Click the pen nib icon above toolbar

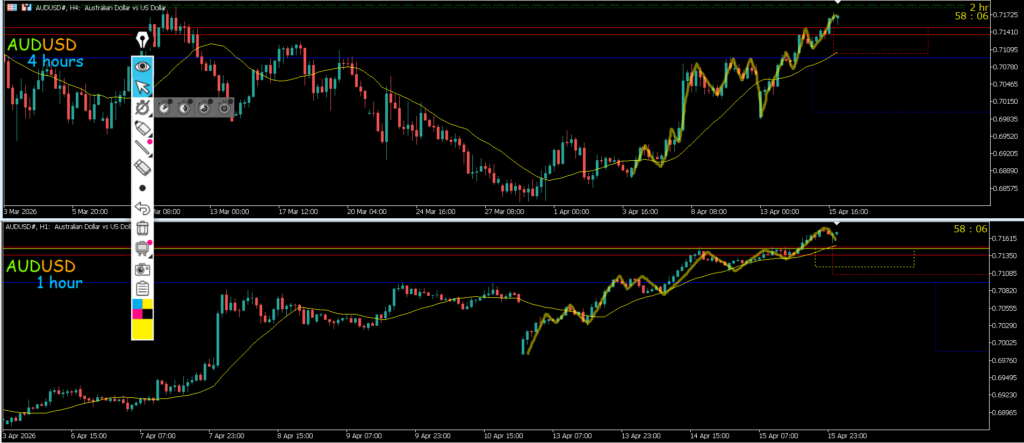point(143,41)
